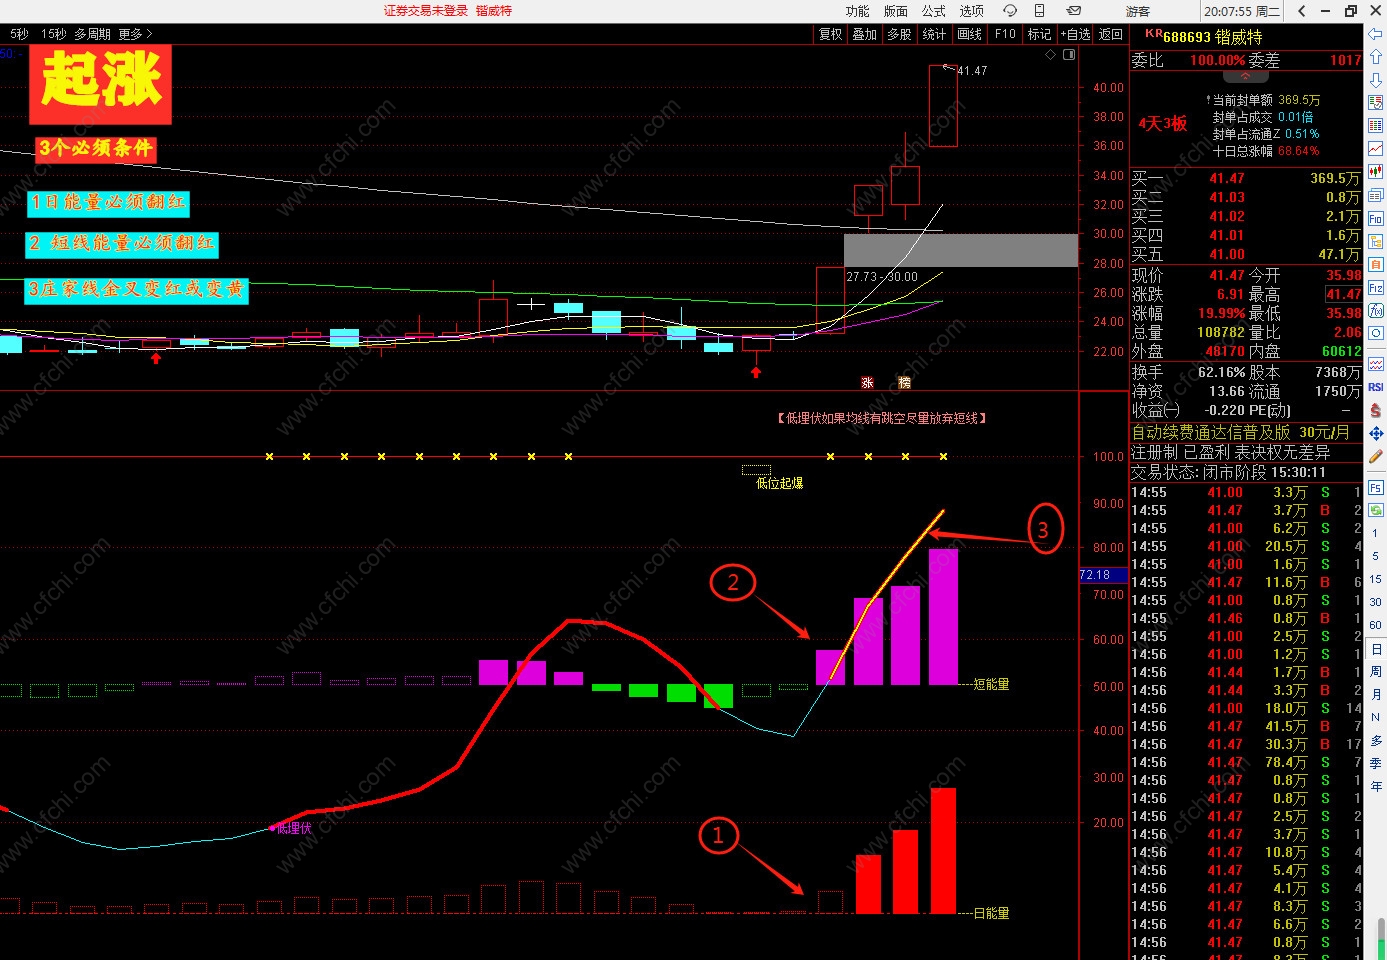This screenshot has height=960, width=1387.
Task: Open the 功能 menu
Action: click(x=857, y=11)
